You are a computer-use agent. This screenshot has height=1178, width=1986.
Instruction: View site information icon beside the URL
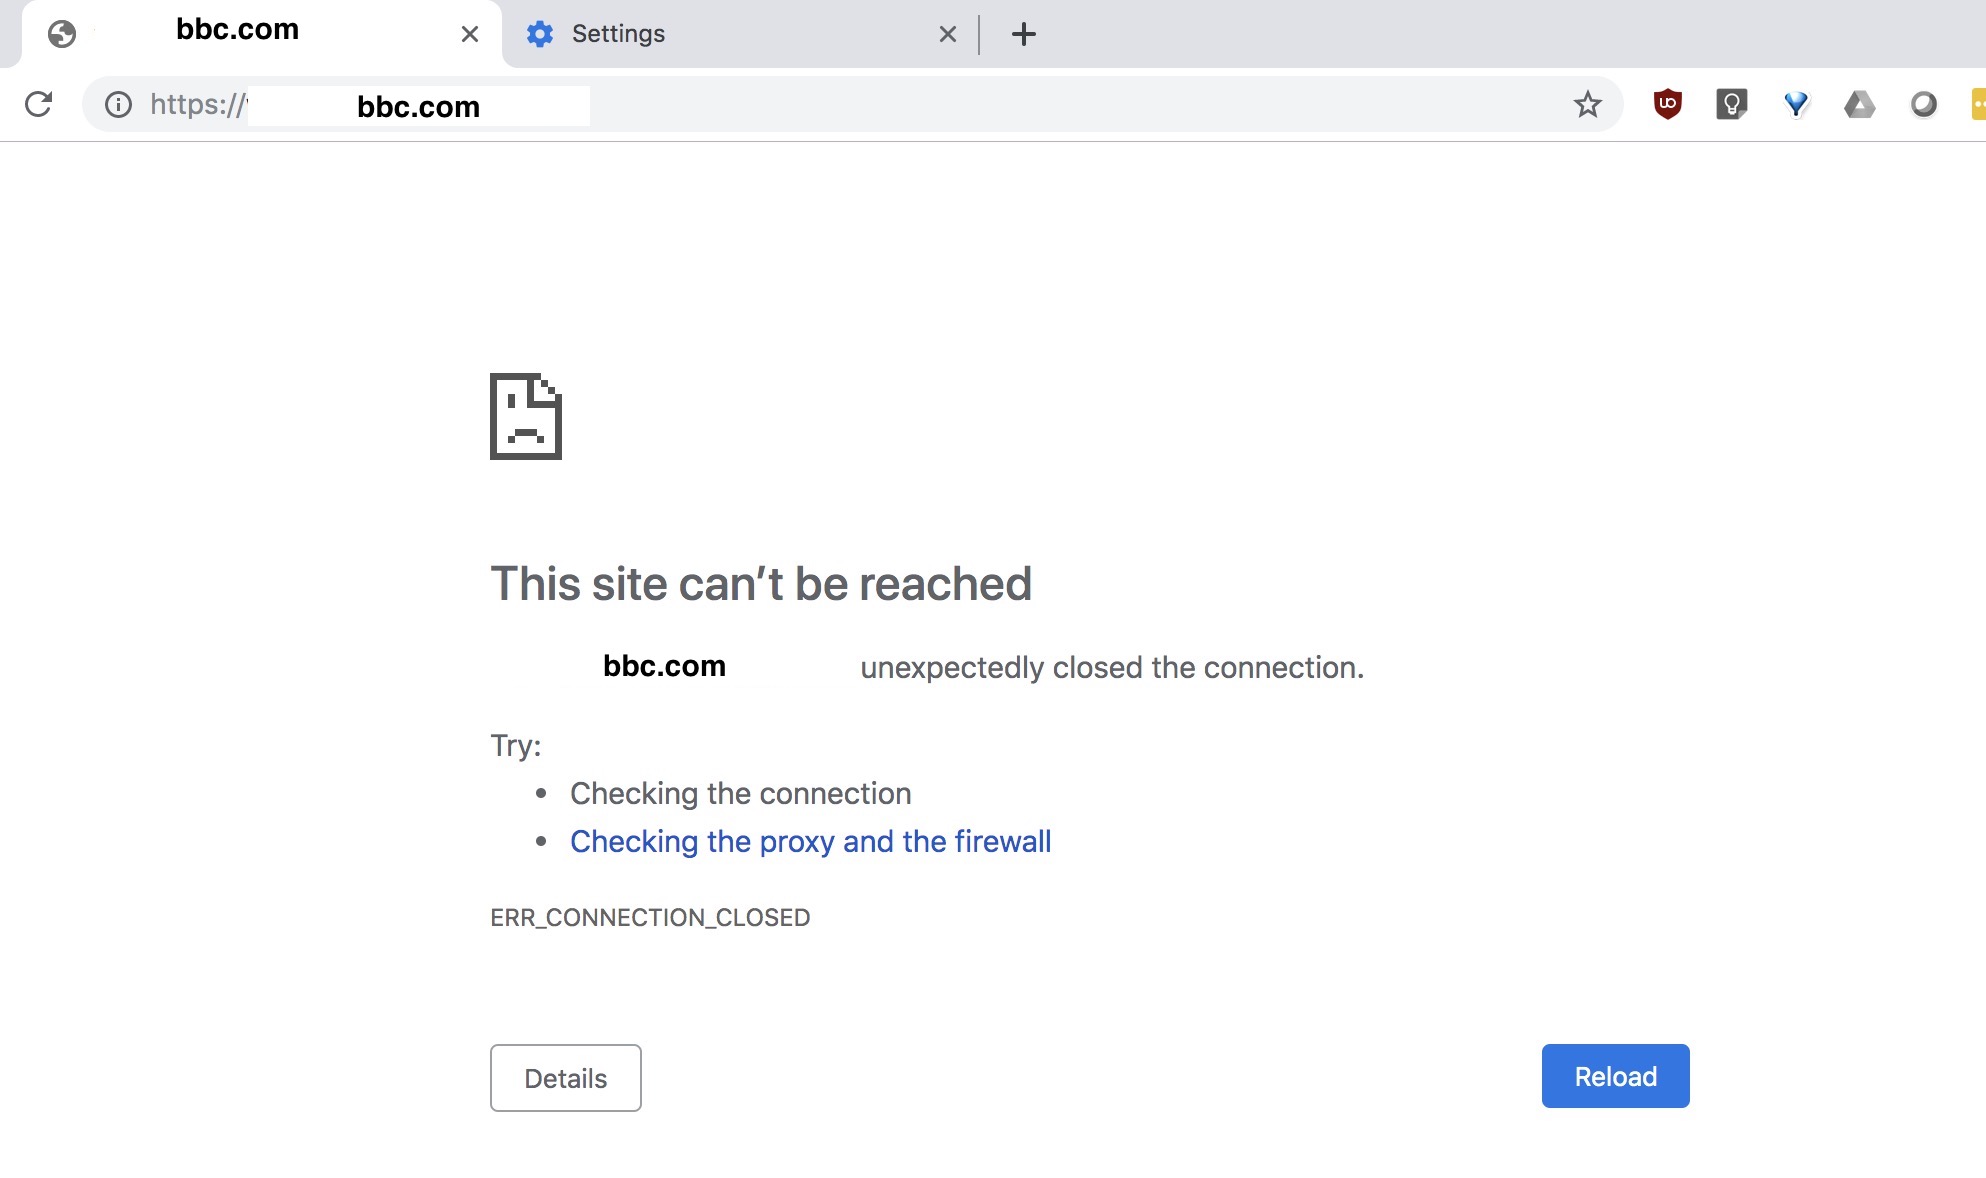pyautogui.click(x=118, y=104)
